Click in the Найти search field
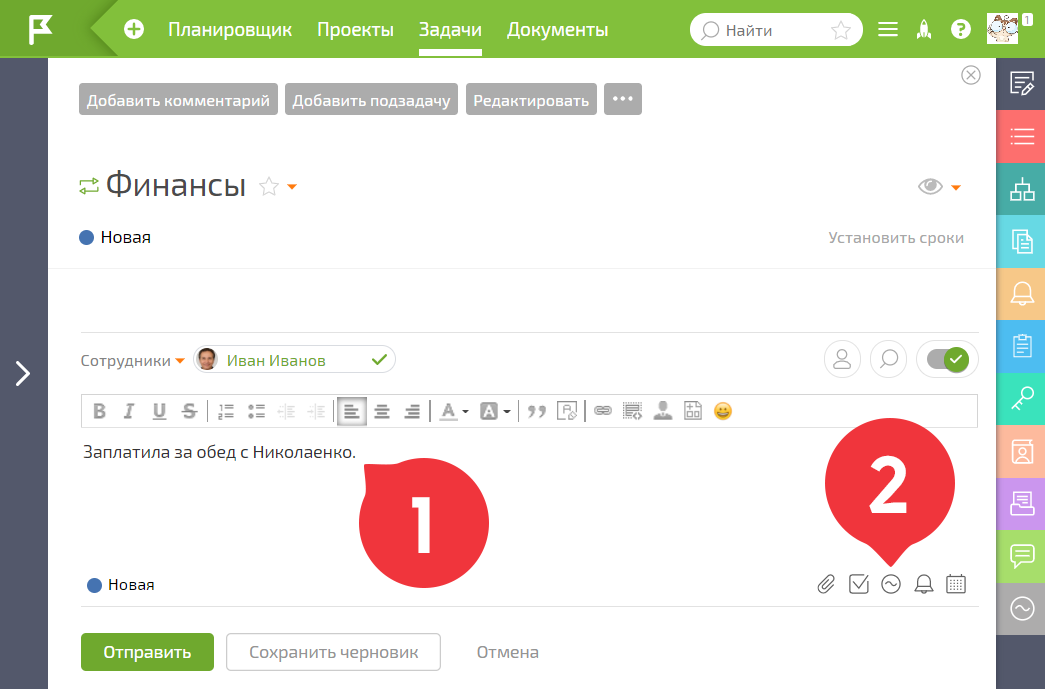Image resolution: width=1045 pixels, height=689 pixels. pos(776,30)
